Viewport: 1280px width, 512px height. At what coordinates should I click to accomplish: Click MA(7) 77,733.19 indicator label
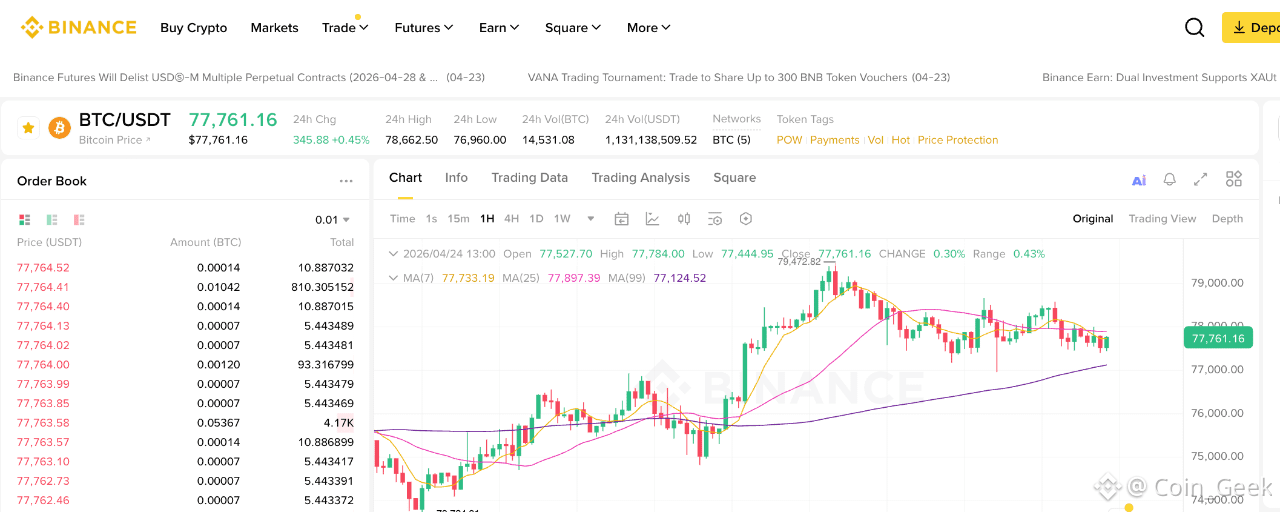[447, 278]
